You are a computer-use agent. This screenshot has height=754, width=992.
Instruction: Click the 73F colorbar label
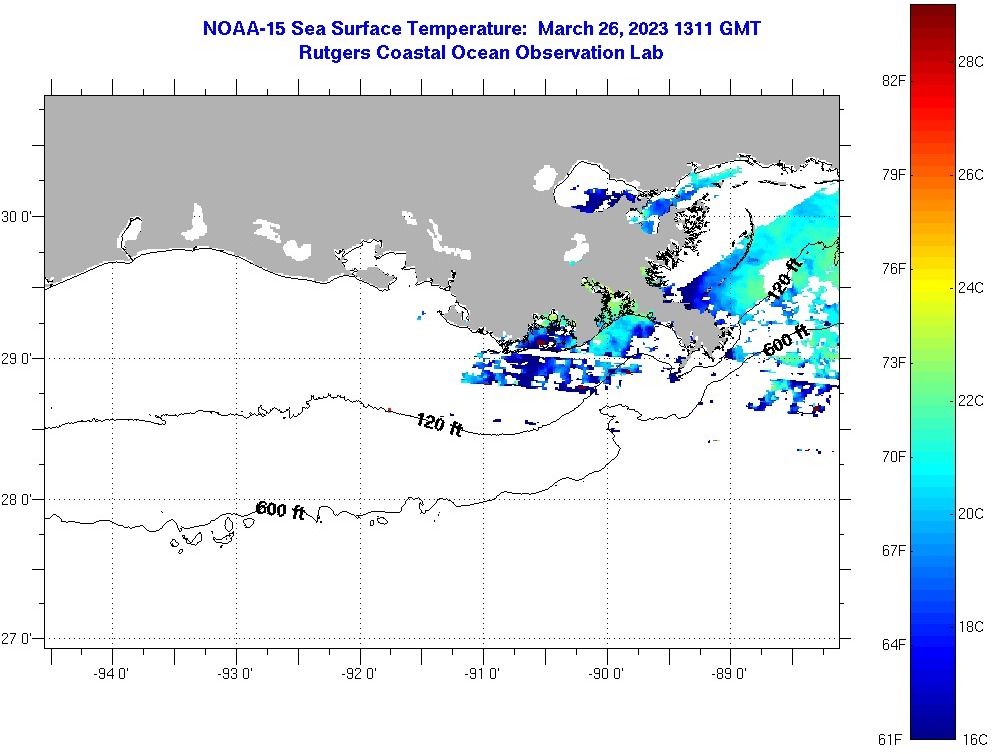coord(893,362)
